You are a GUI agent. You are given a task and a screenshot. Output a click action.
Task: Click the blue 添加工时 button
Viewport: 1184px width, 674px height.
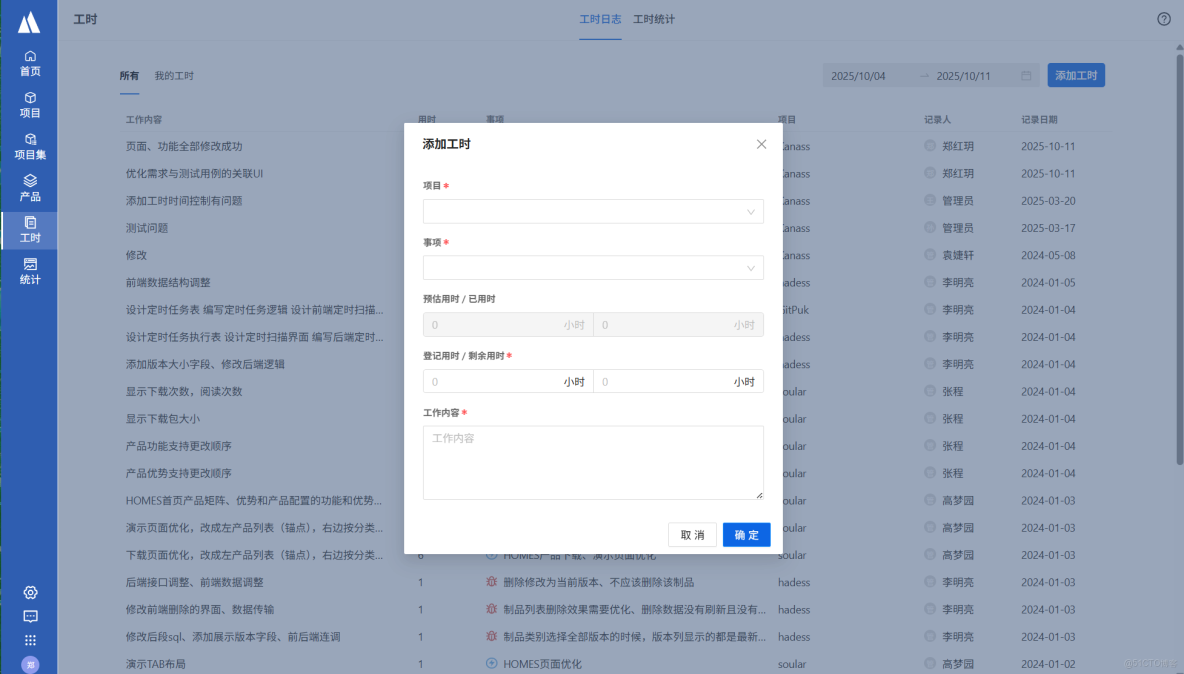[1076, 75]
